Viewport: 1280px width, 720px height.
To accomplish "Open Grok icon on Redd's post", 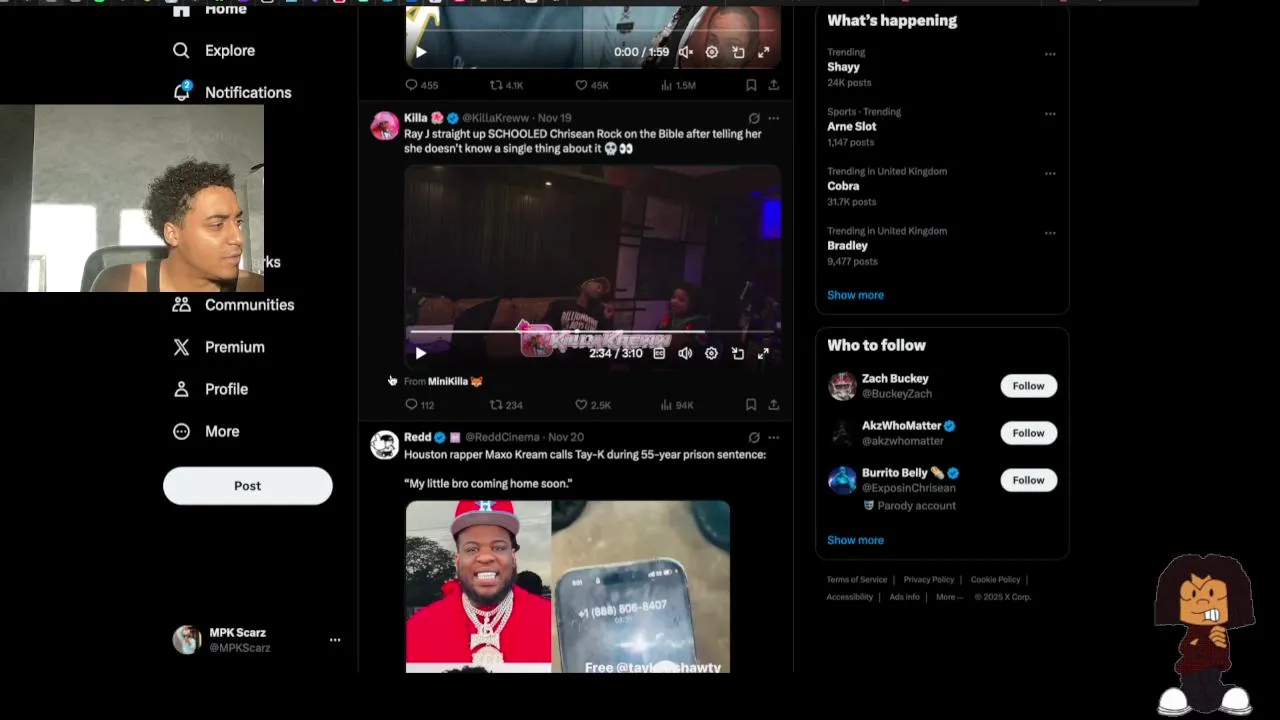I will click(x=754, y=437).
